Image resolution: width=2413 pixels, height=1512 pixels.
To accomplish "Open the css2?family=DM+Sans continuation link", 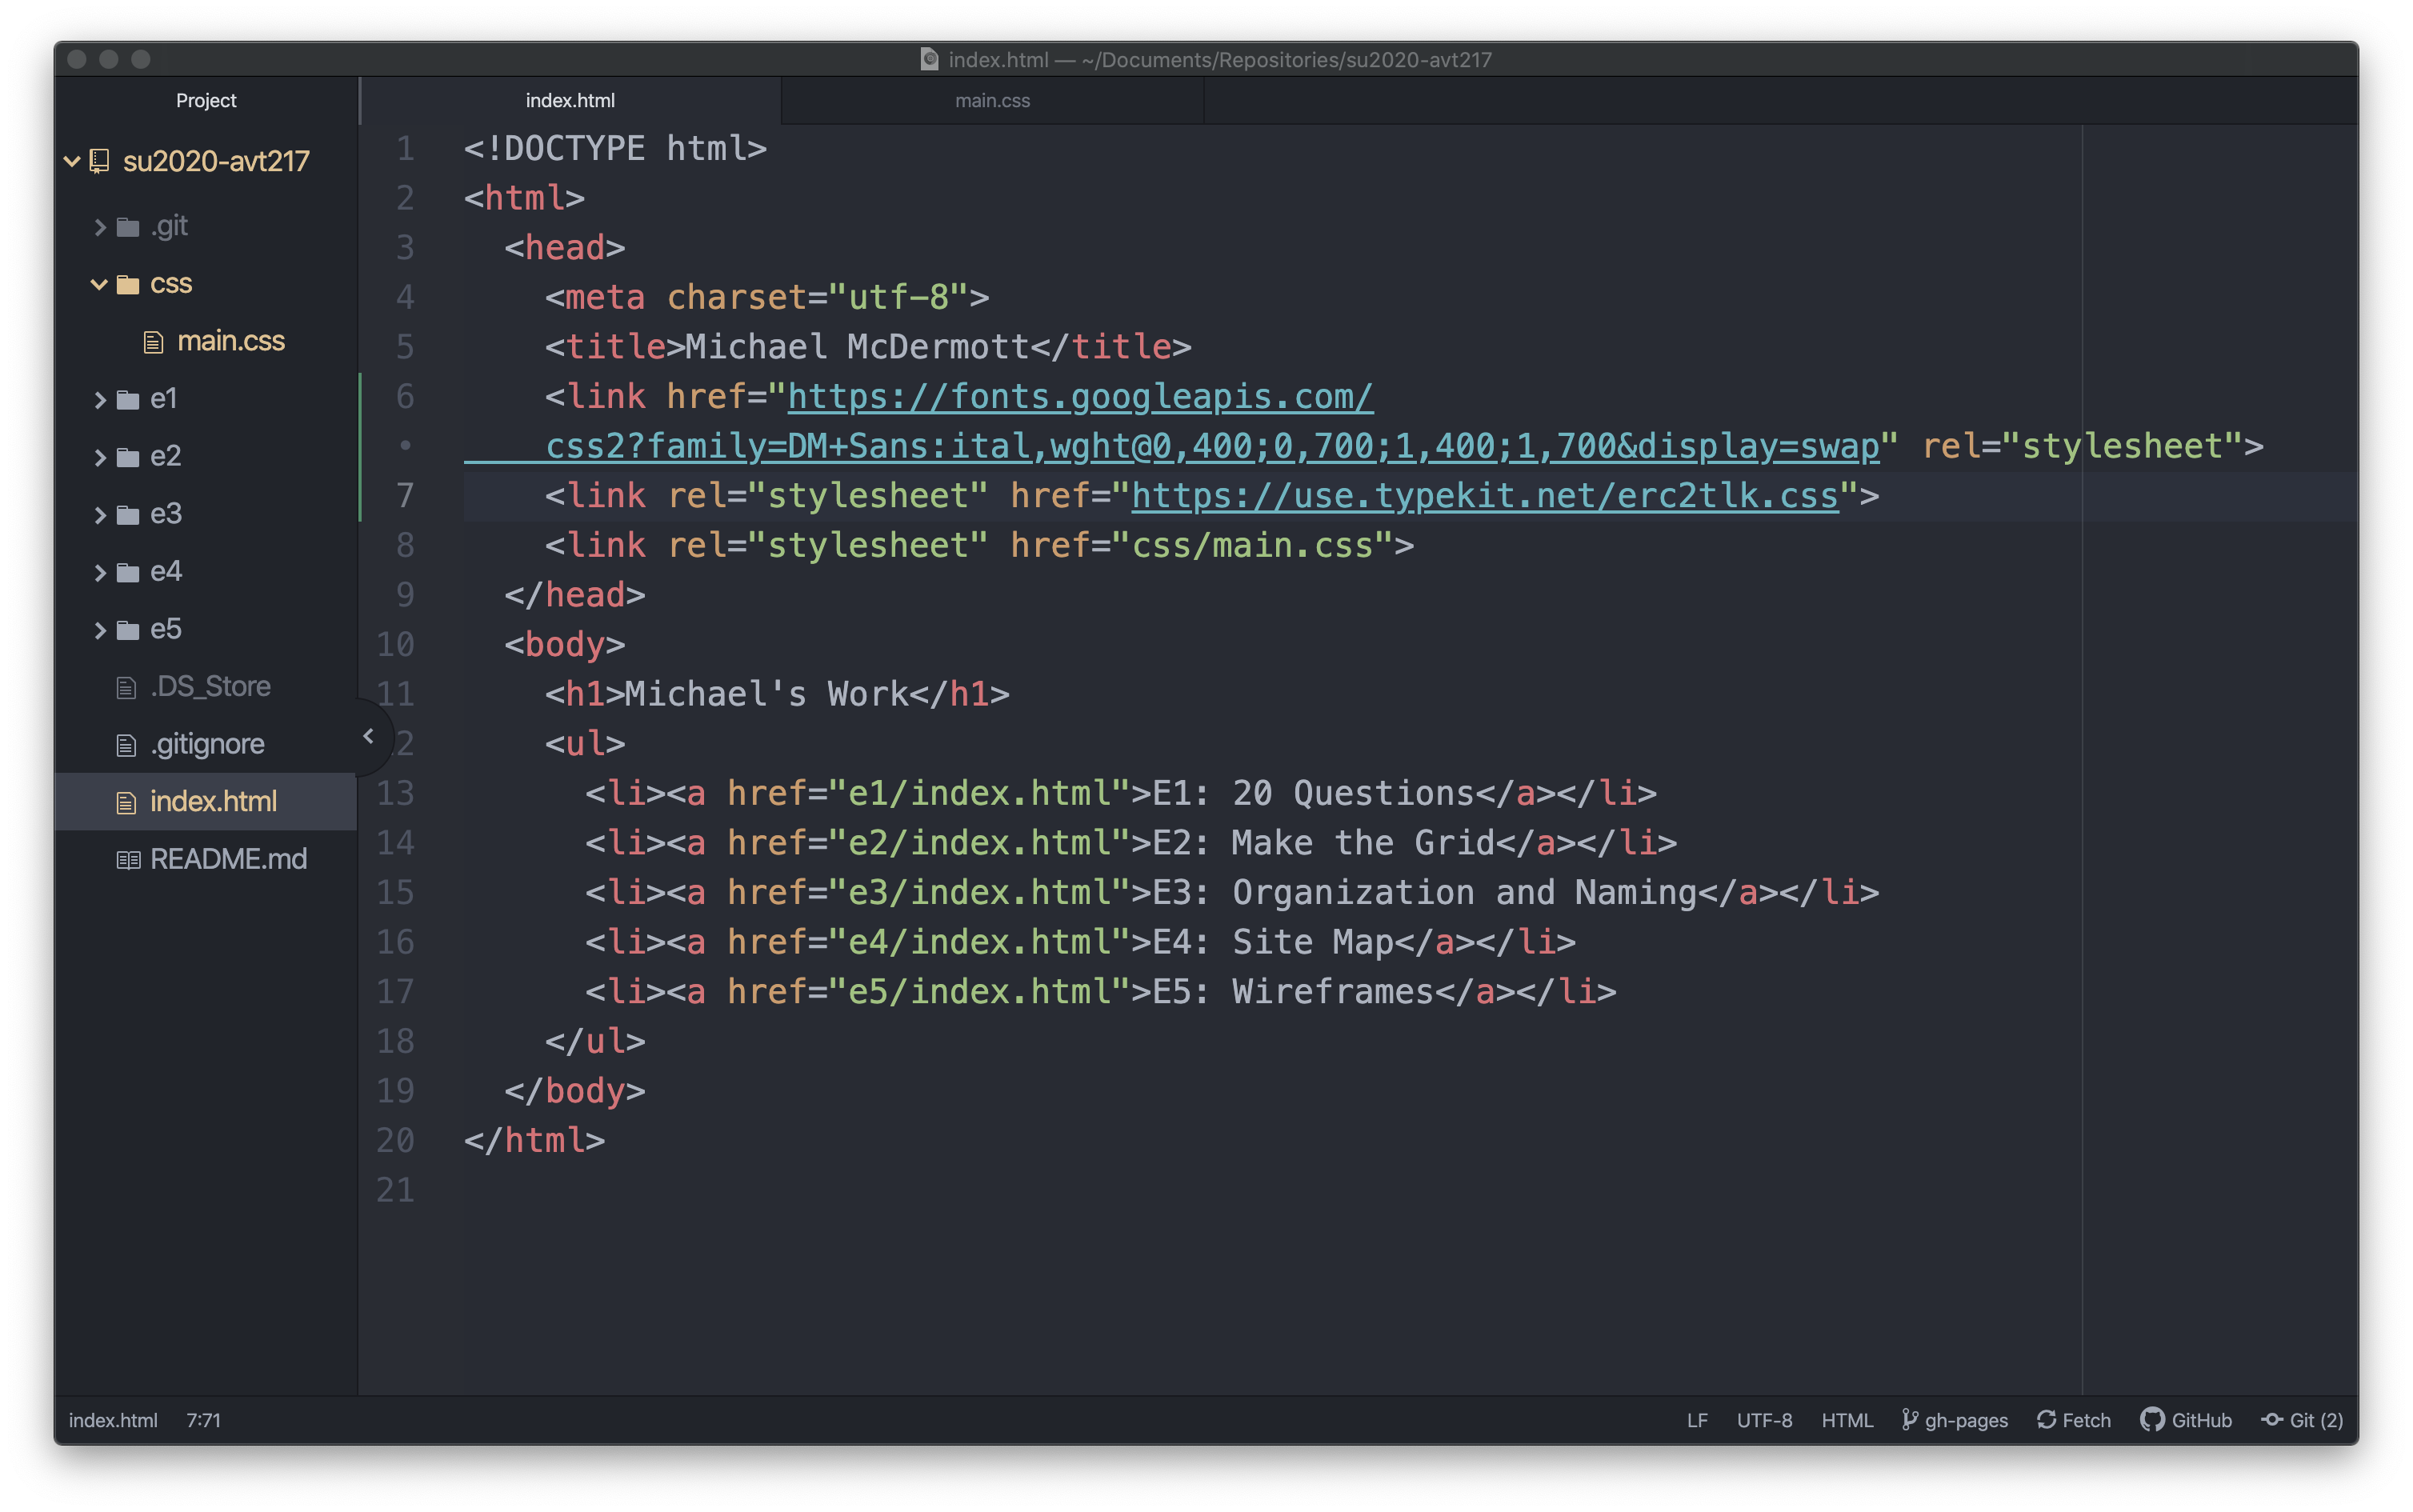I will click(1212, 446).
